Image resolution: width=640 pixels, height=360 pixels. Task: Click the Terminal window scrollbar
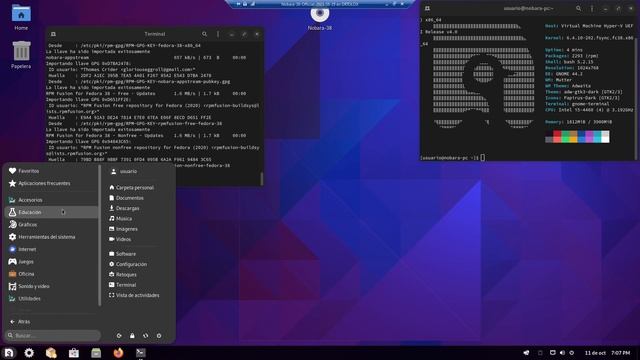[x=262, y=178]
